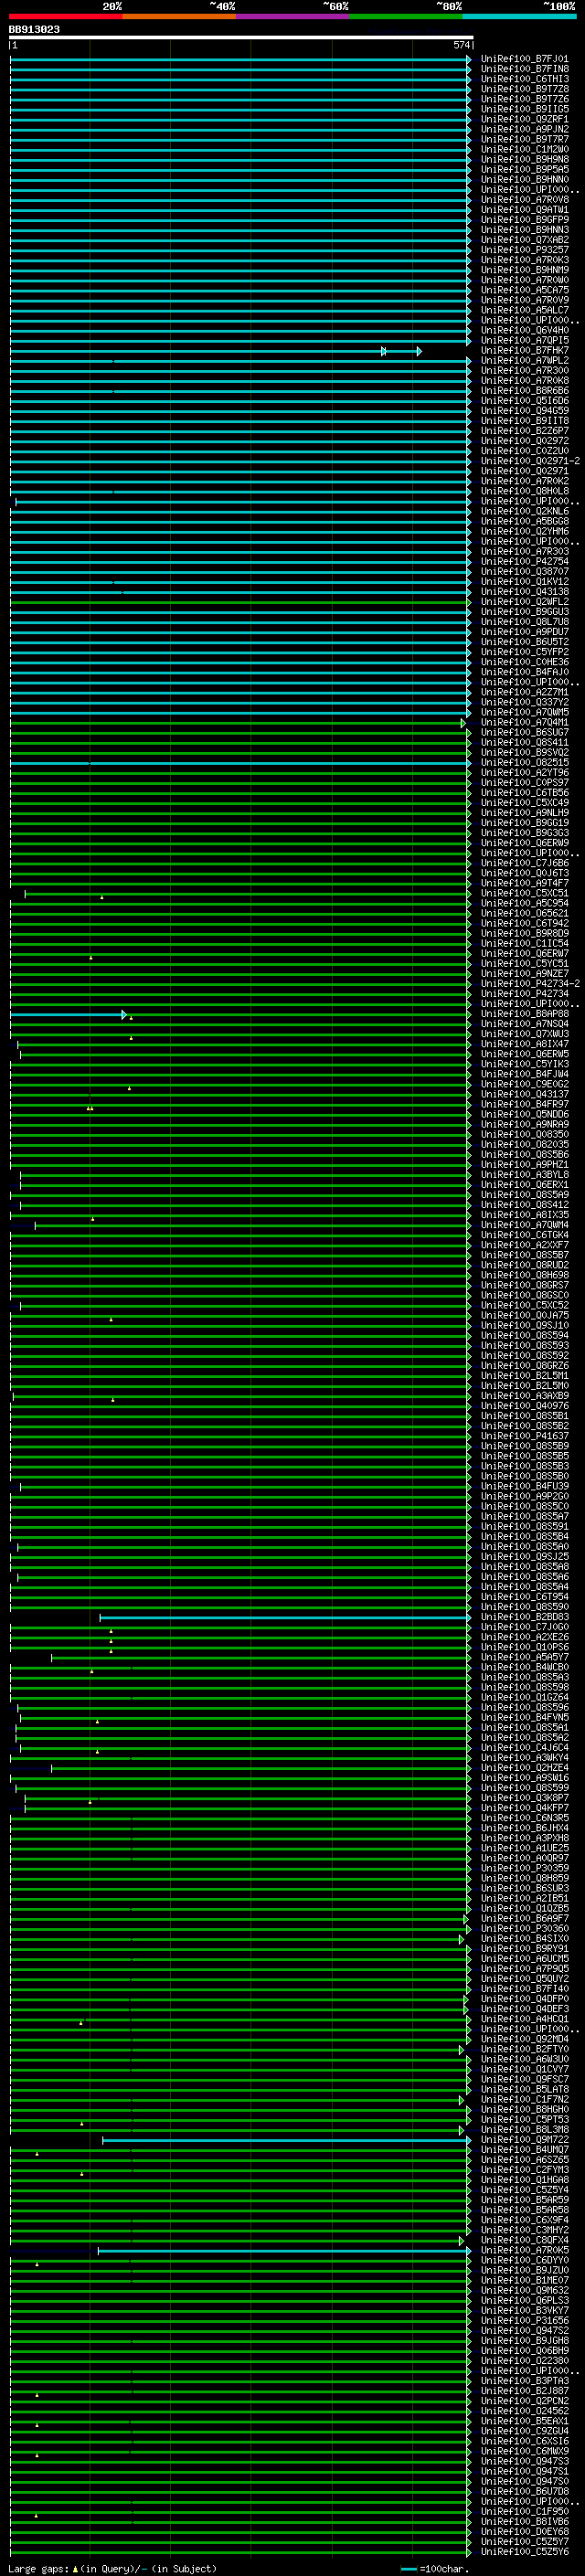Select the label UniRef100_A7R300

(x=524, y=370)
